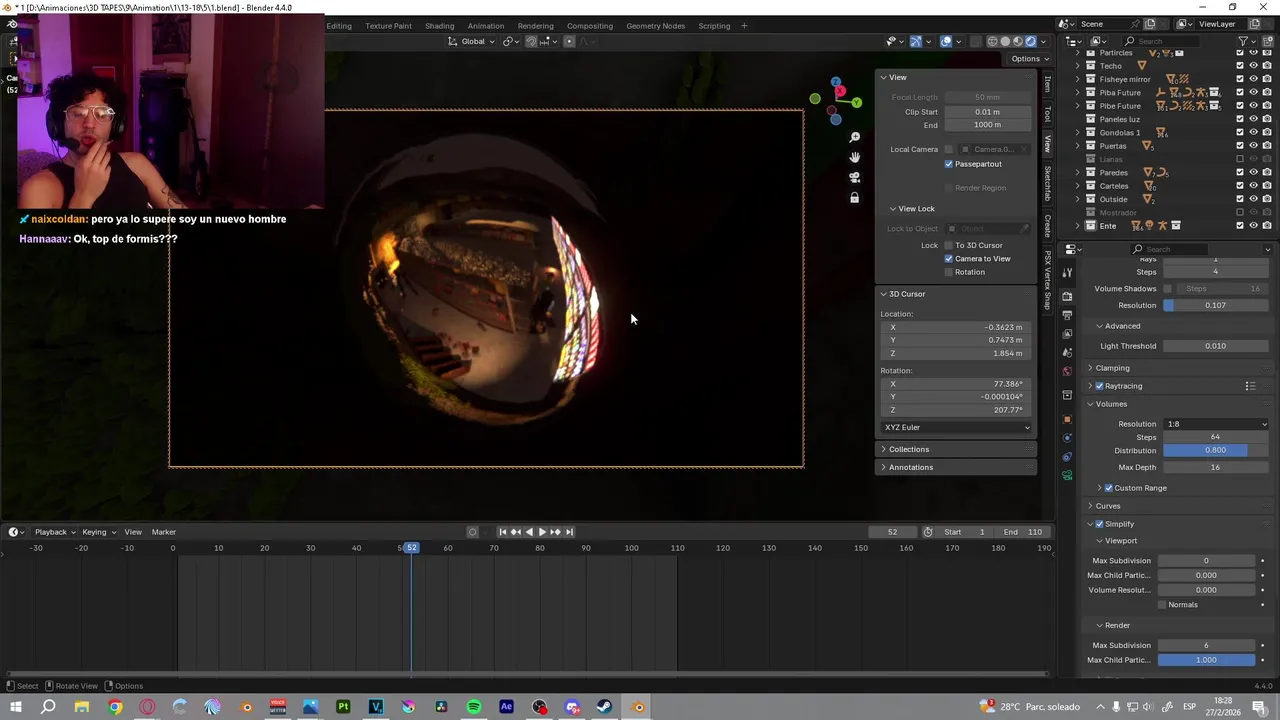Uncheck the Passepartout checkbox
Viewport: 1280px width, 720px height.
[949, 164]
